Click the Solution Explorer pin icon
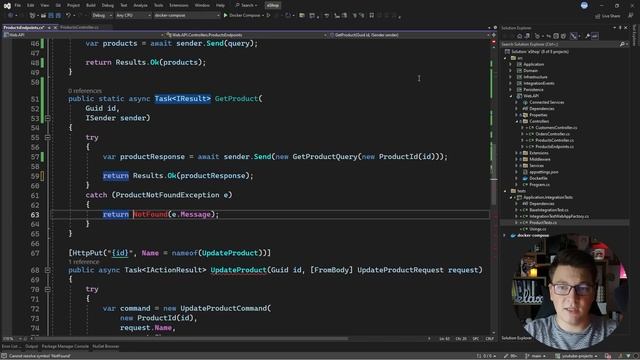This screenshot has height=360, width=640. coord(620,28)
